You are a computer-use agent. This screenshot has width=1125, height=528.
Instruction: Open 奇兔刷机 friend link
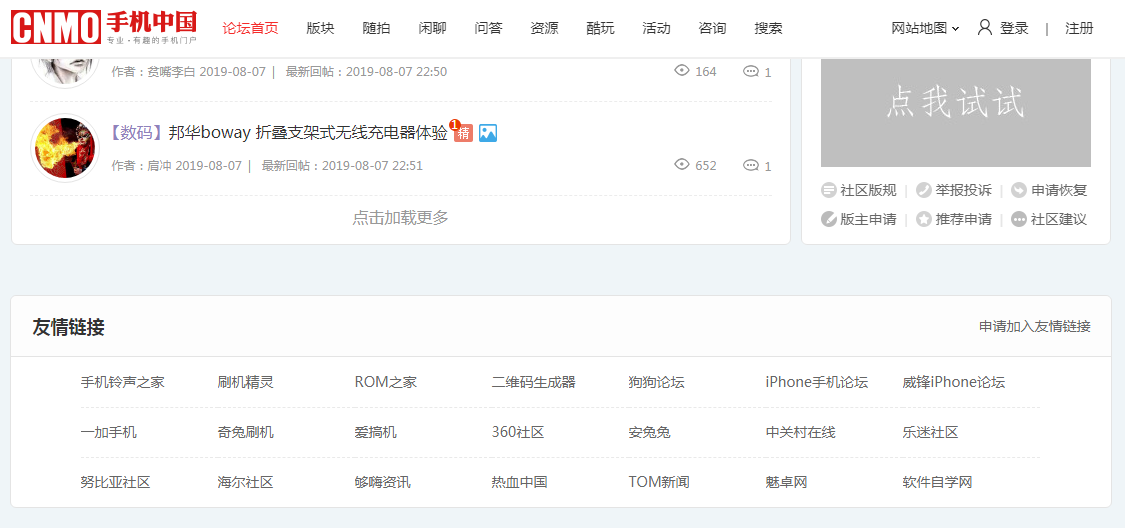(x=245, y=433)
